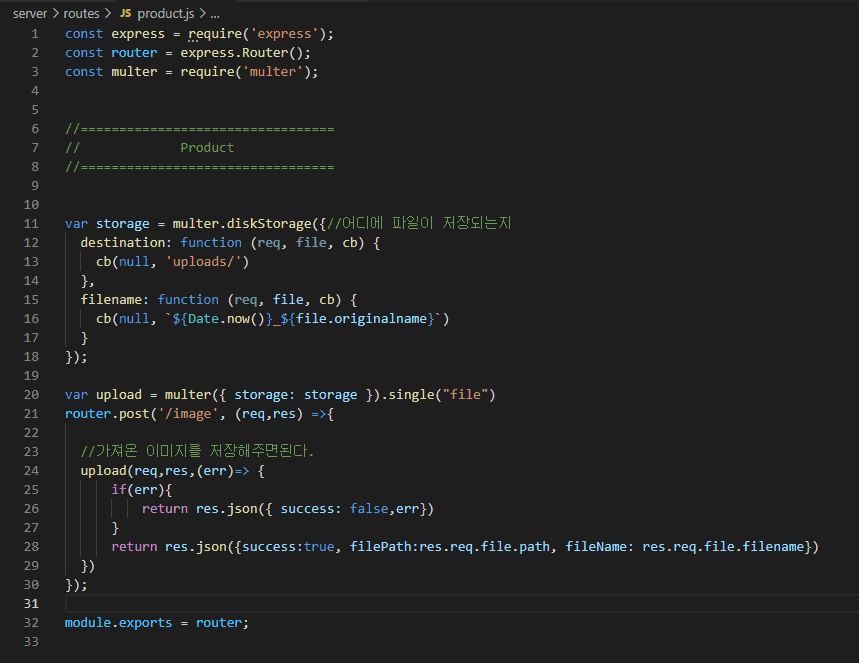Click 'file.originalname' in the template string
This screenshot has height=663, width=859.
click(361, 319)
